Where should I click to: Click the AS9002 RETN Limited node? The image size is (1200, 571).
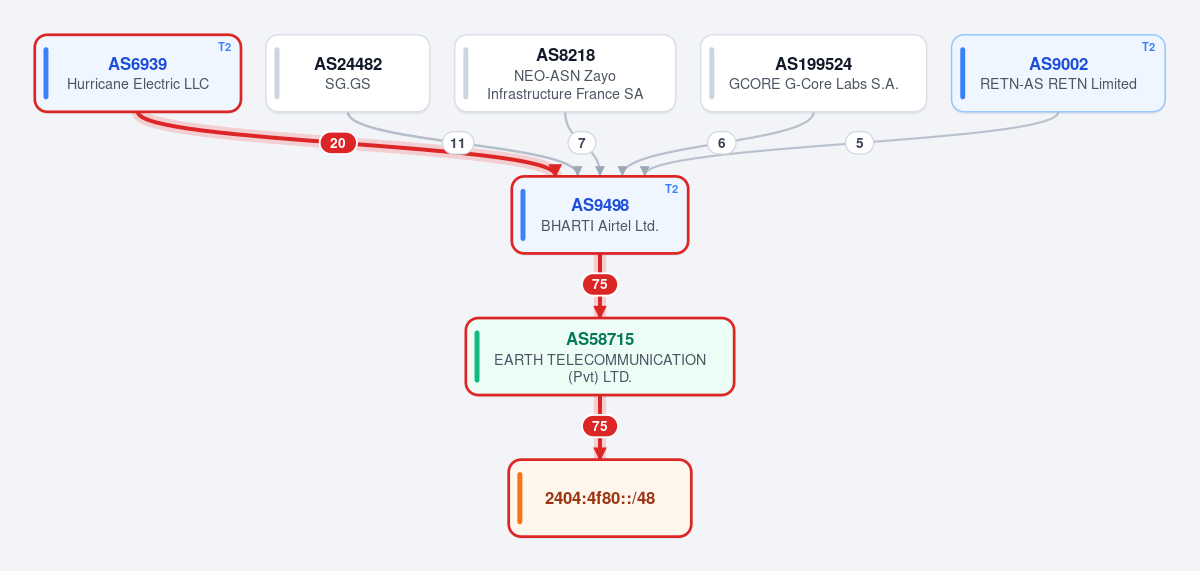click(x=1058, y=73)
